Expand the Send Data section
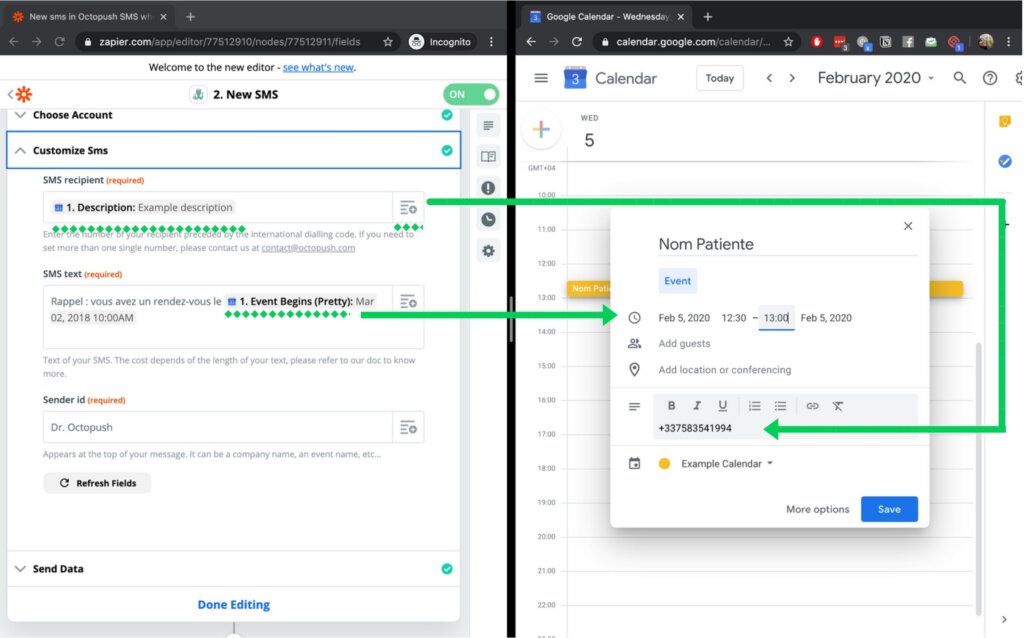 click(x=233, y=569)
